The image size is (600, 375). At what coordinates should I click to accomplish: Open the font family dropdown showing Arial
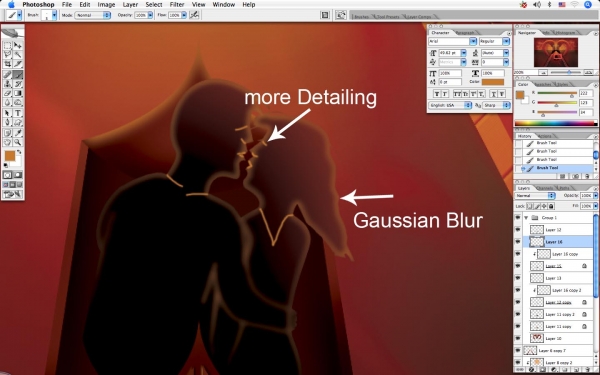[x=452, y=41]
